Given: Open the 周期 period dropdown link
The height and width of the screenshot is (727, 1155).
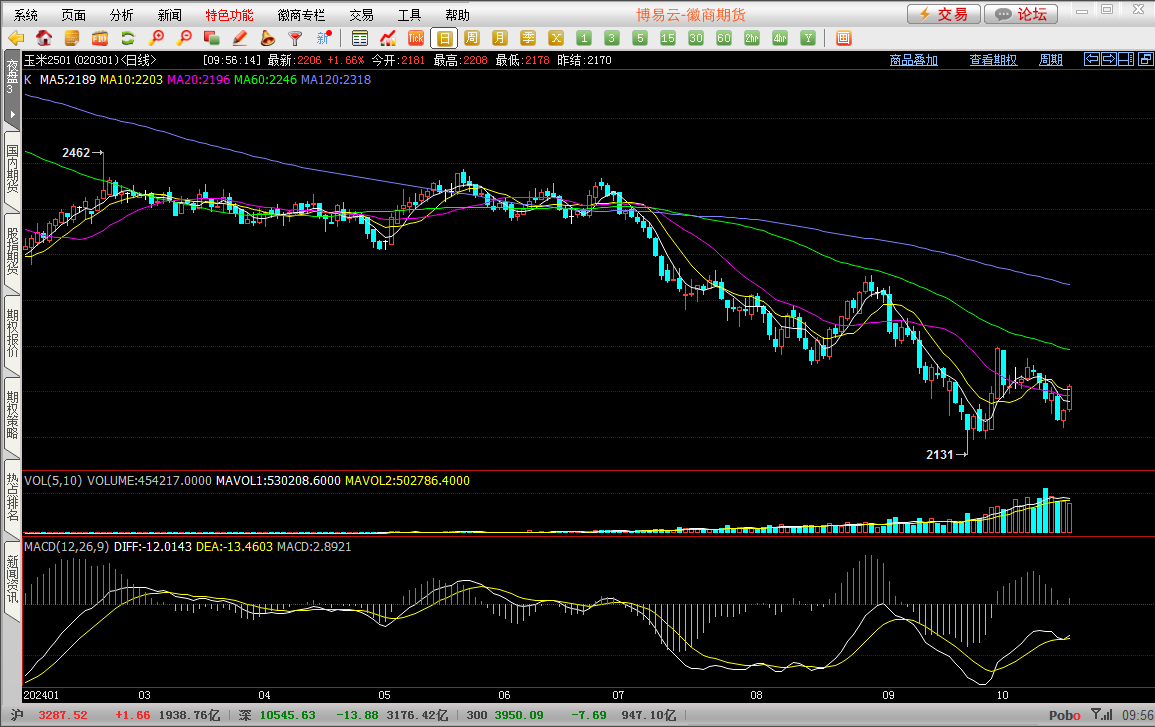Looking at the screenshot, I should pyautogui.click(x=1050, y=60).
